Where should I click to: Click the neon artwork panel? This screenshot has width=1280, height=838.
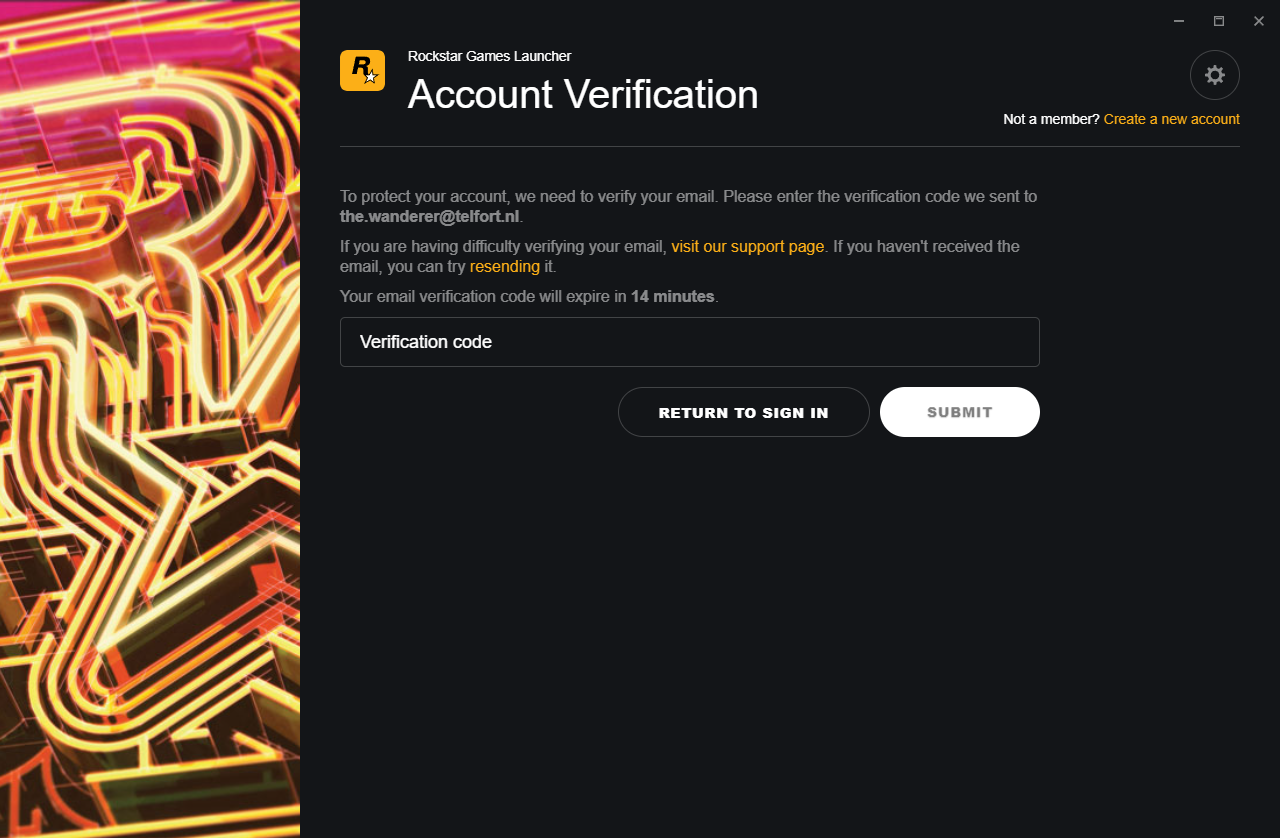(150, 419)
